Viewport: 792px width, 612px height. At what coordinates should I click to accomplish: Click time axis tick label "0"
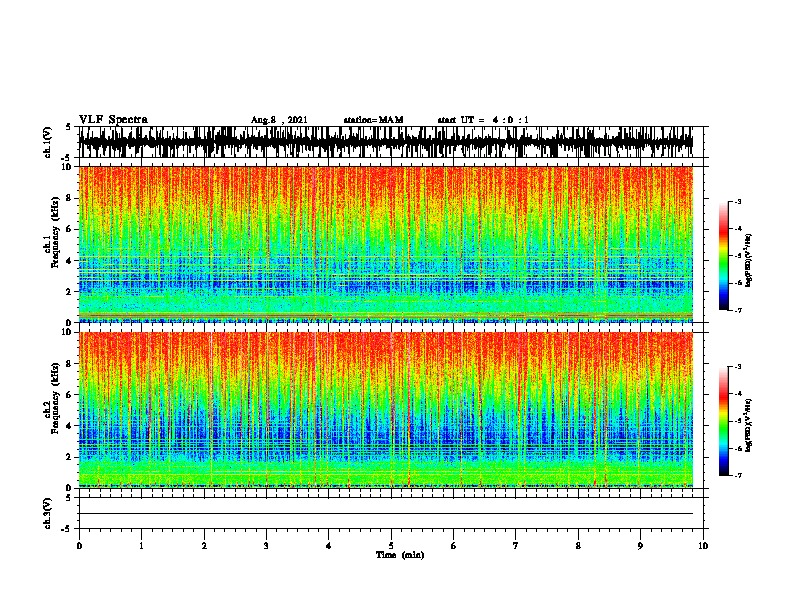tap(79, 546)
